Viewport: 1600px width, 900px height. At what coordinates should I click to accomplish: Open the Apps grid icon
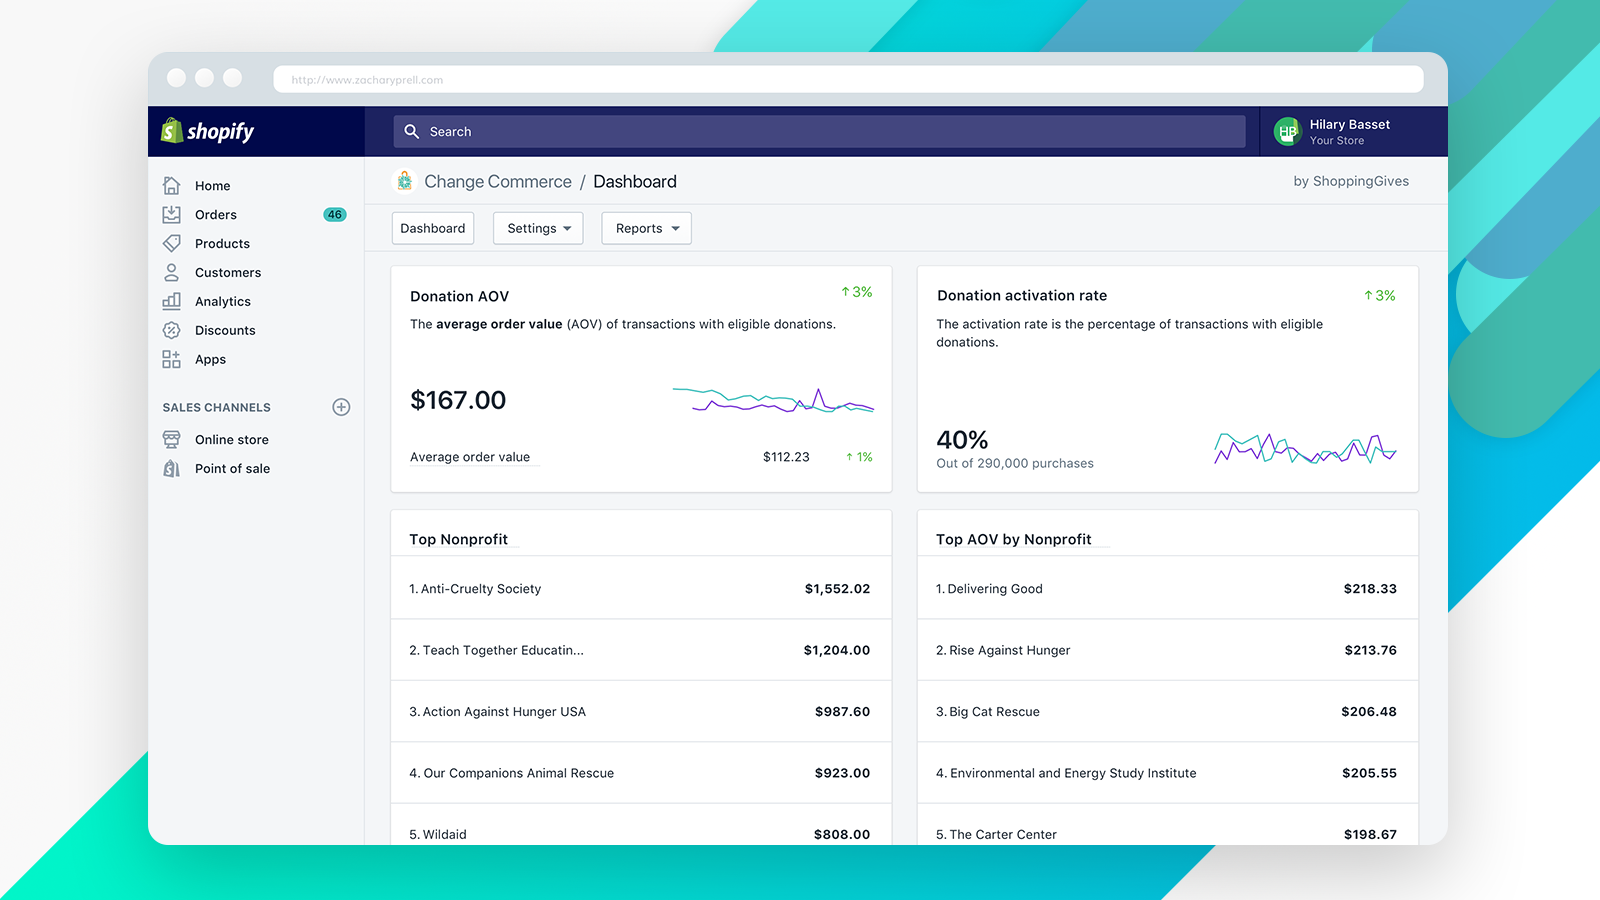[x=172, y=359]
